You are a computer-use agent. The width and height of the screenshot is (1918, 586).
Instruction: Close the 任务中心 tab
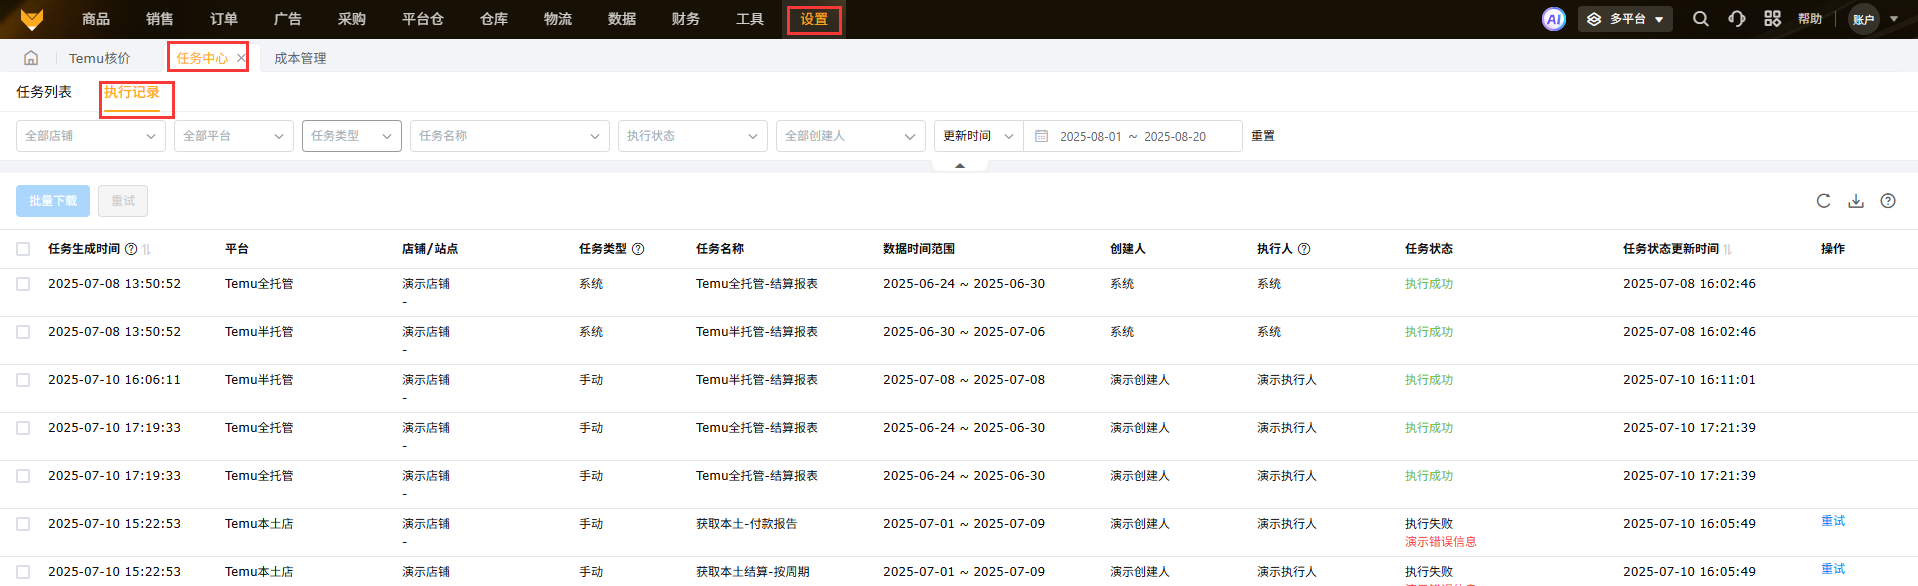tap(241, 58)
